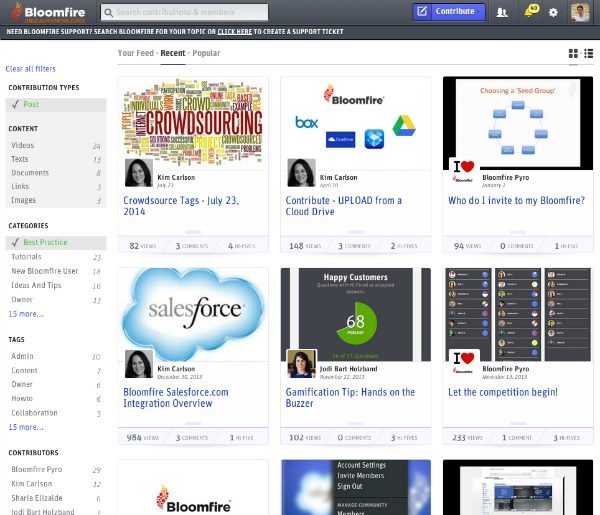Open the user profile avatar menu
The height and width of the screenshot is (515, 600).
click(580, 12)
